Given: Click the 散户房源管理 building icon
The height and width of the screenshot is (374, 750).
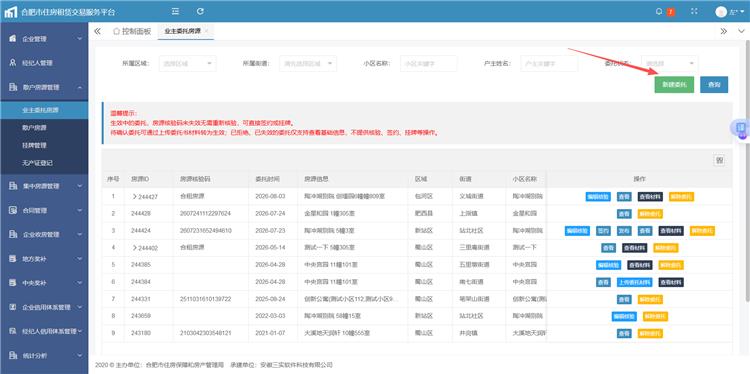Looking at the screenshot, I should [13, 87].
